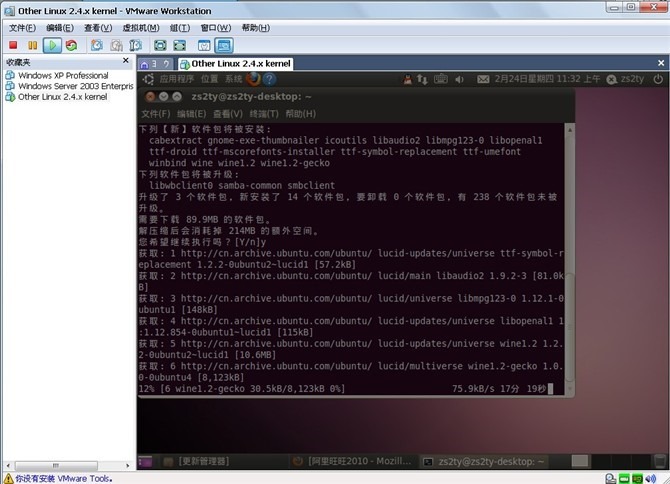Image resolution: width=670 pixels, height=484 pixels.
Task: Open the terminal 帮助(H) menu
Action: click(300, 114)
